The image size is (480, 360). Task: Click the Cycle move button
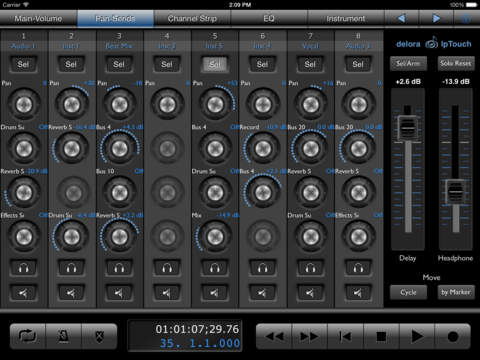pos(408,292)
